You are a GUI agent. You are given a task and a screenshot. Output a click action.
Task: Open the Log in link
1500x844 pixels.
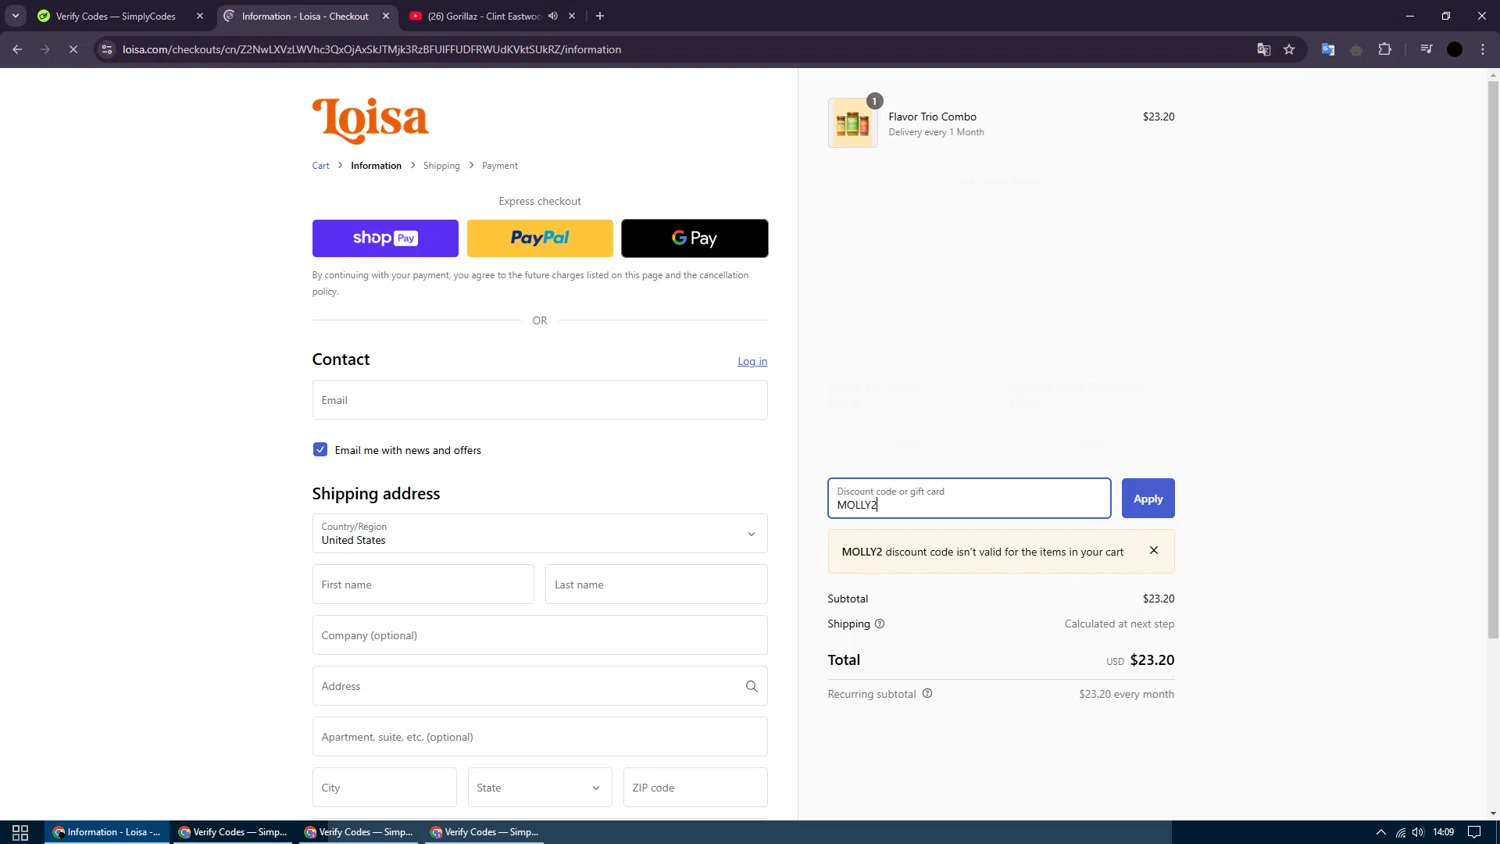(x=752, y=362)
